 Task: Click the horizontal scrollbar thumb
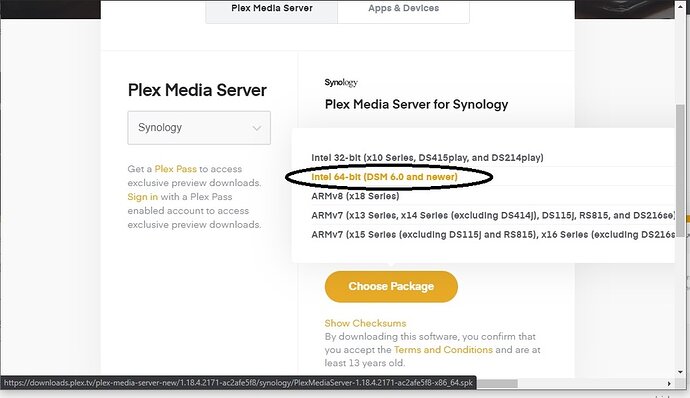click(497, 383)
